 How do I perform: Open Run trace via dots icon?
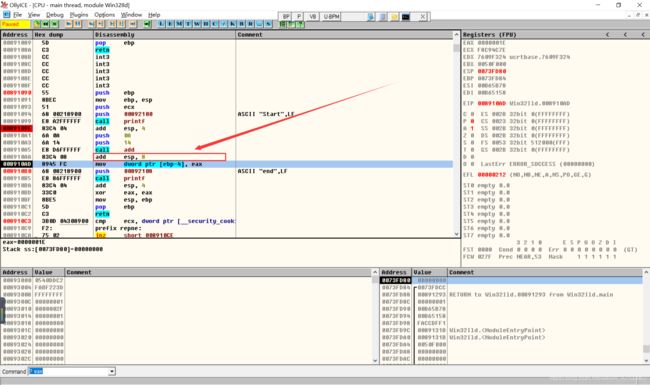click(x=260, y=24)
